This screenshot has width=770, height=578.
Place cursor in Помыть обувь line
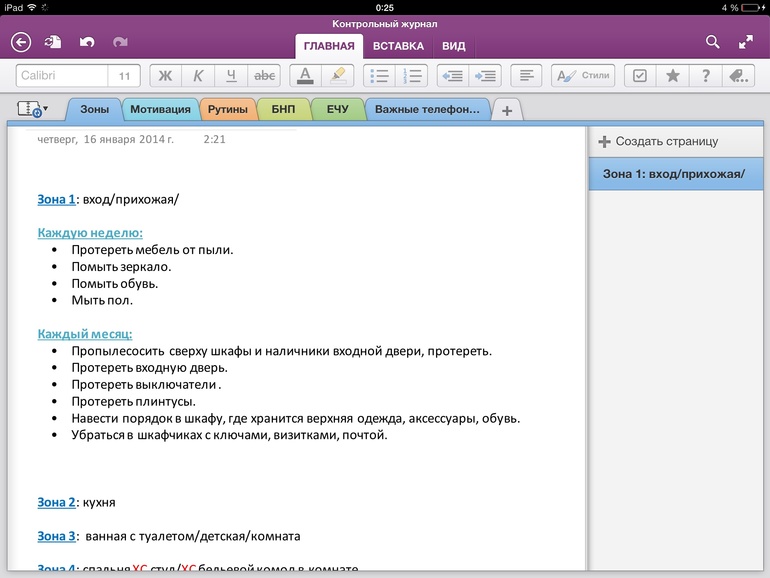(114, 283)
